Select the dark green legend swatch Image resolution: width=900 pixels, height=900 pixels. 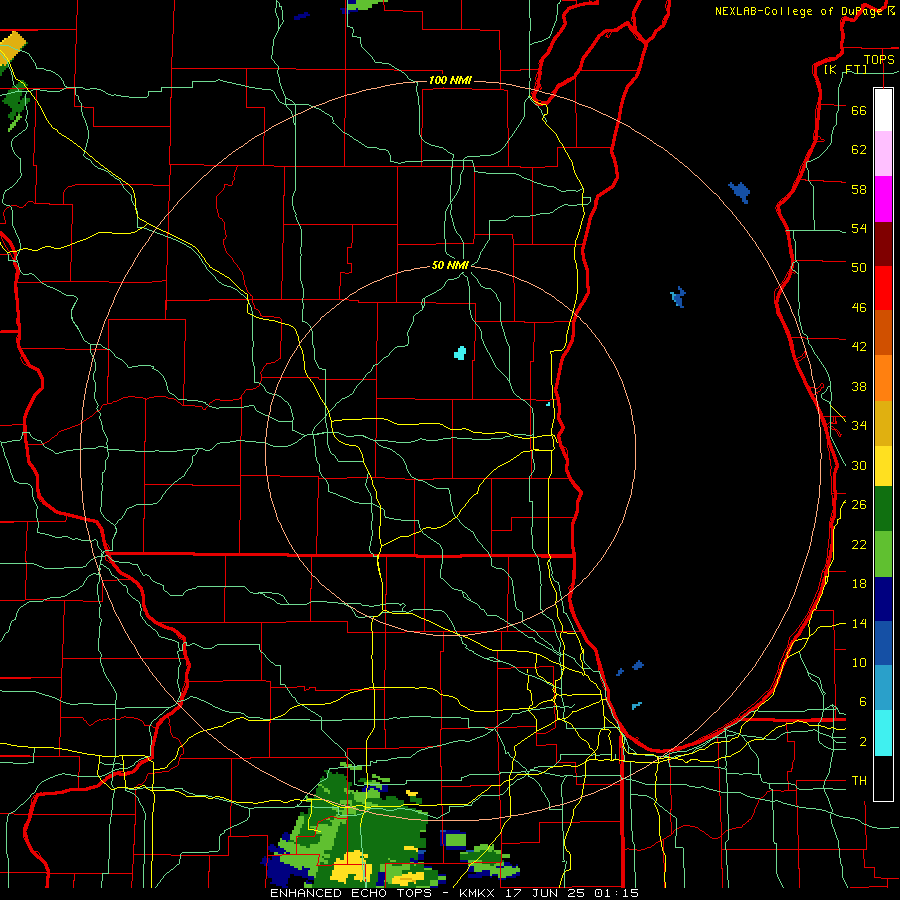click(883, 509)
